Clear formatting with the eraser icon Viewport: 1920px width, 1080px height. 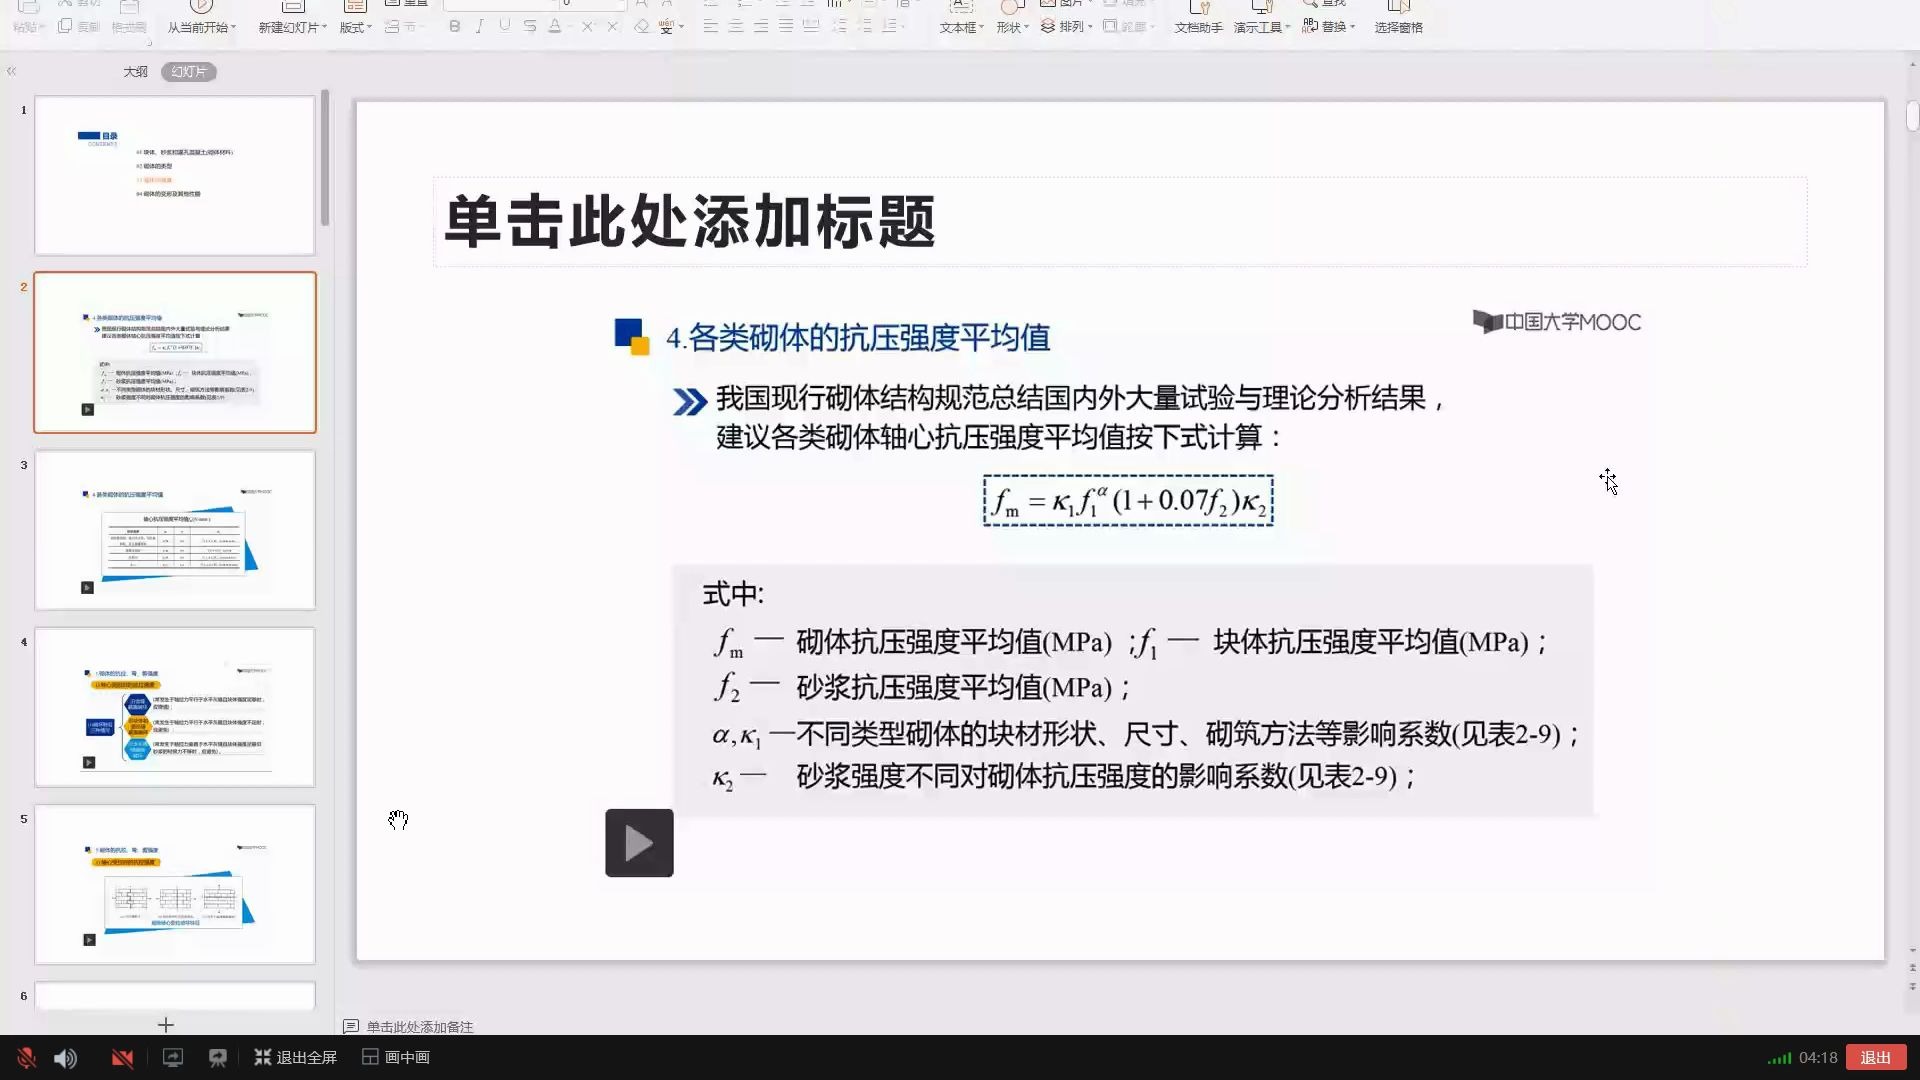(x=641, y=26)
